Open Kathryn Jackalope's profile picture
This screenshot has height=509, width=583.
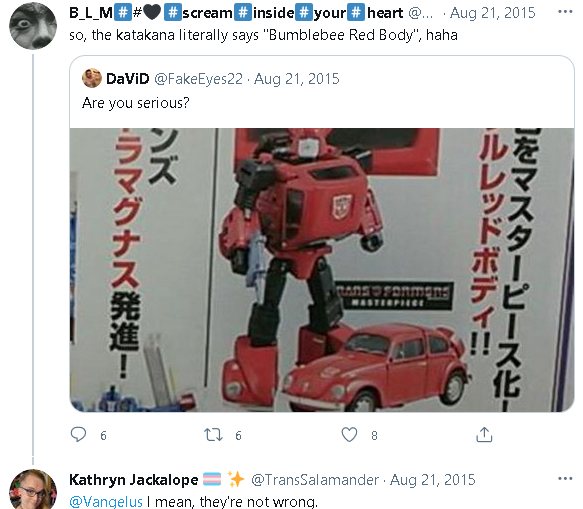coord(33,490)
